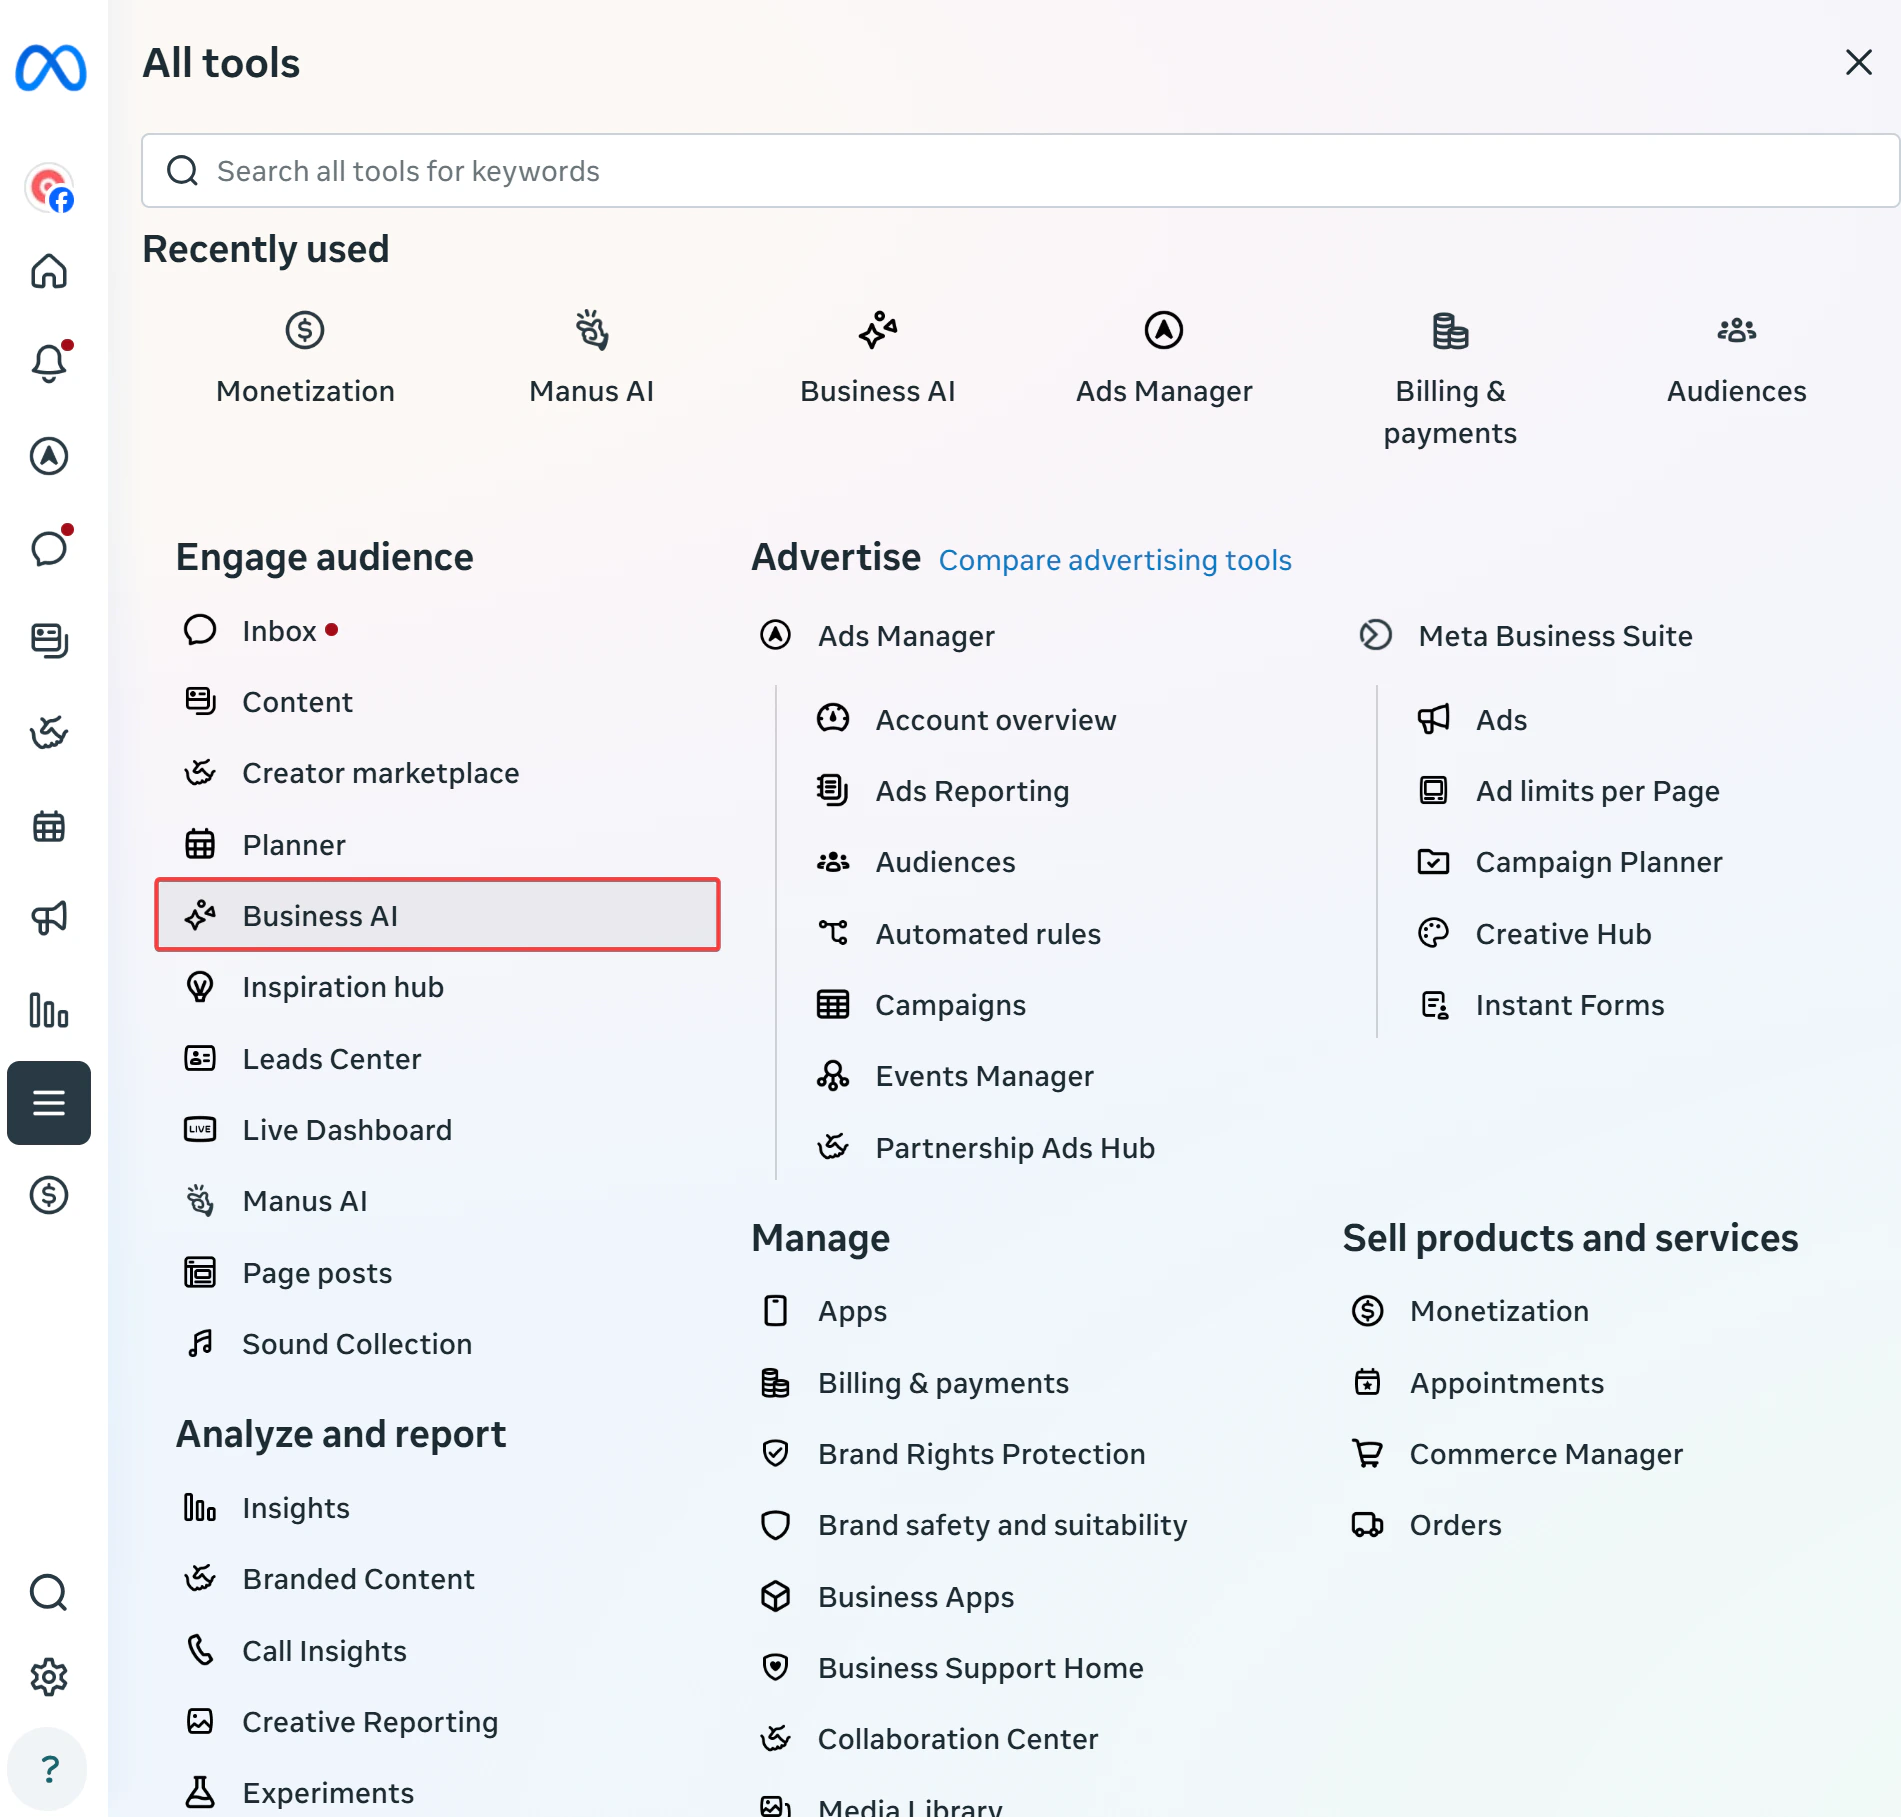The image size is (1901, 1817).
Task: Click the Meta logo in sidebar
Action: pos(50,68)
